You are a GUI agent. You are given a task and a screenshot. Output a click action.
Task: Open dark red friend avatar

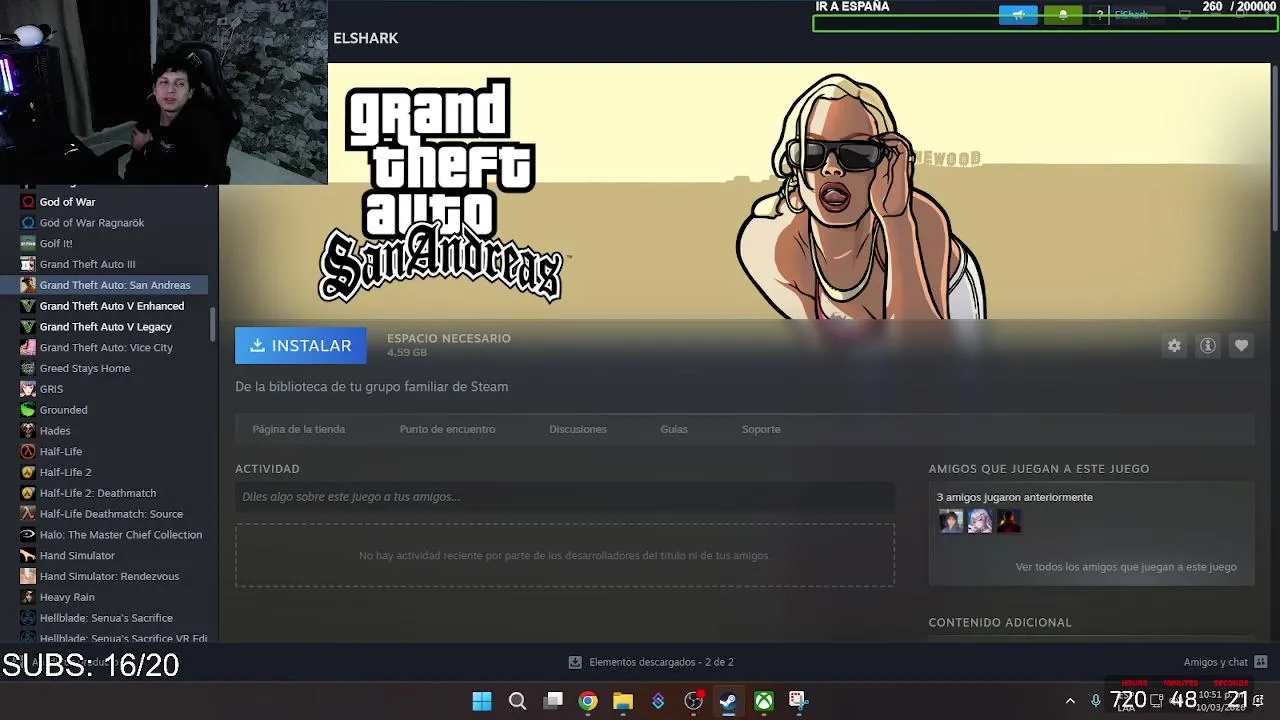pyautogui.click(x=1009, y=521)
